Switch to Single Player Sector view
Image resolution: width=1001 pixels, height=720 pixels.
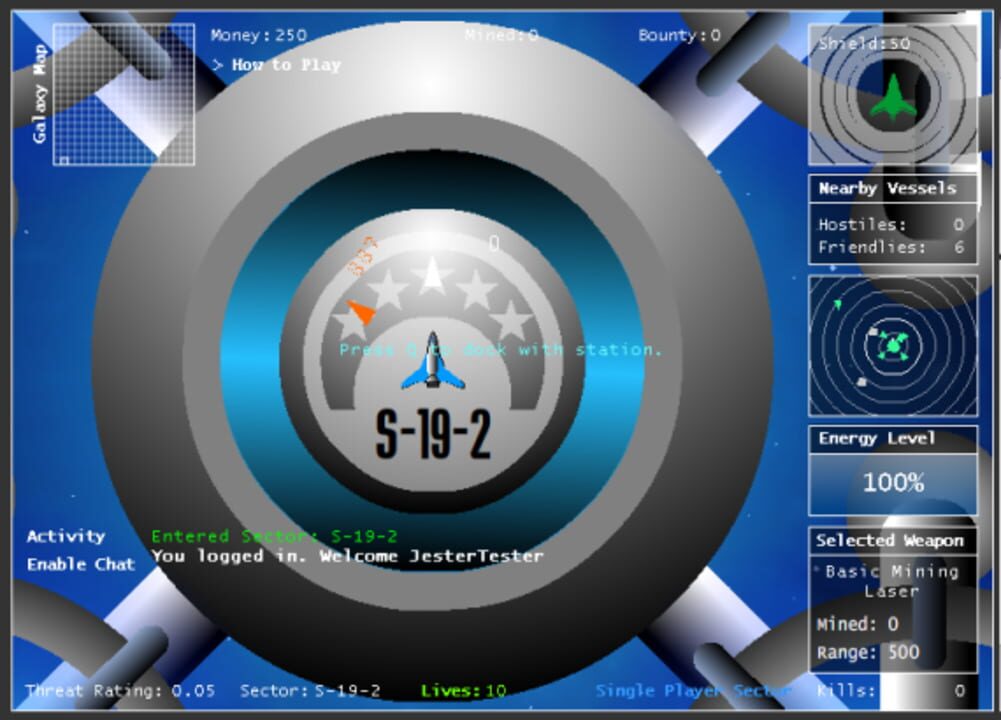point(694,690)
